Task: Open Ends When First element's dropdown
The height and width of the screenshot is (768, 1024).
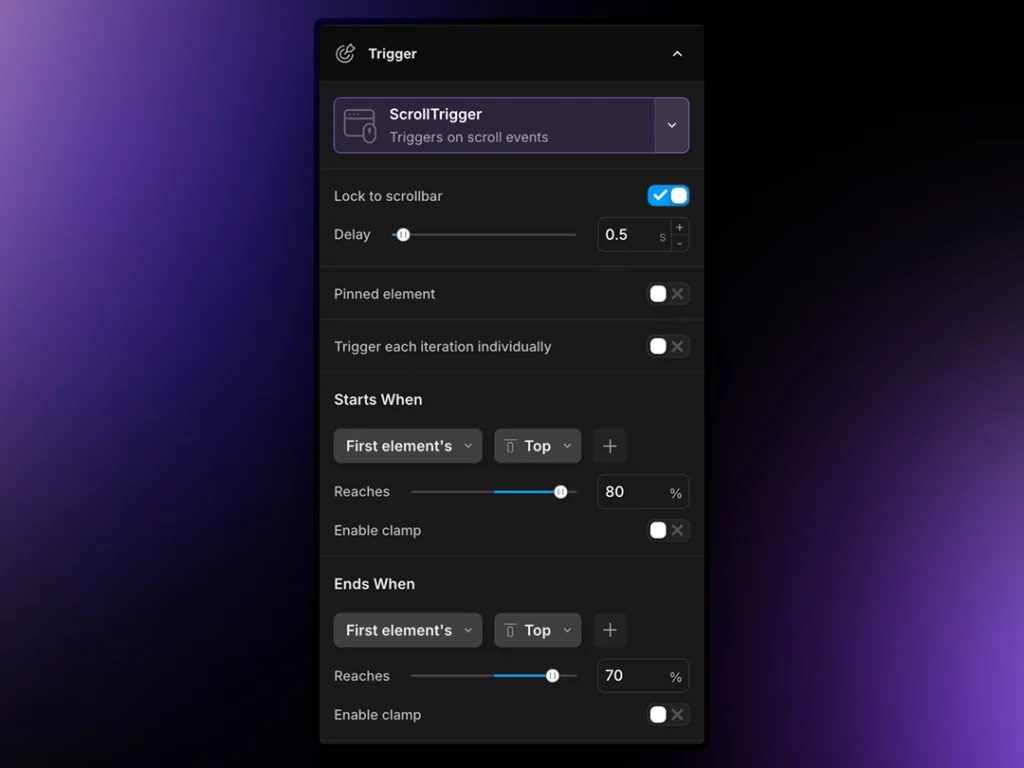Action: coord(408,630)
